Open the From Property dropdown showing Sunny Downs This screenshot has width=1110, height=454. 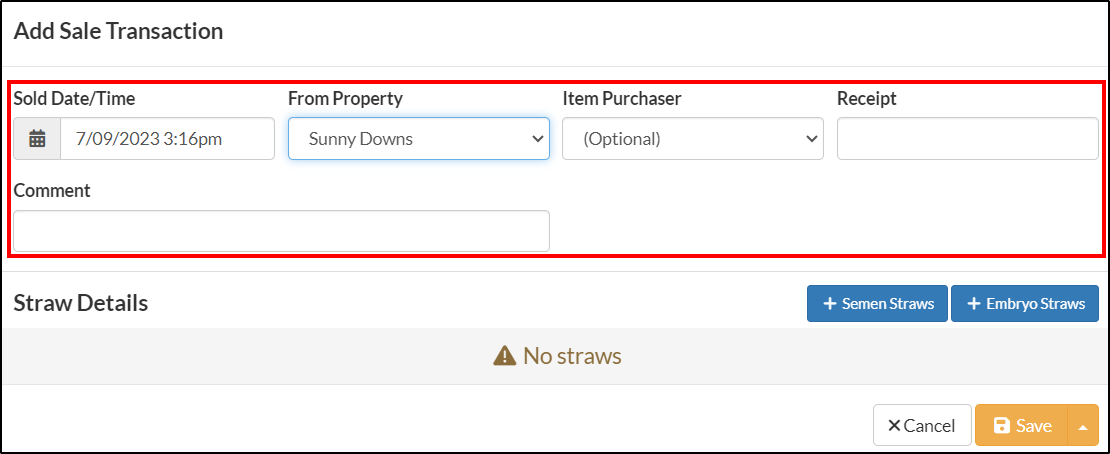(x=418, y=139)
